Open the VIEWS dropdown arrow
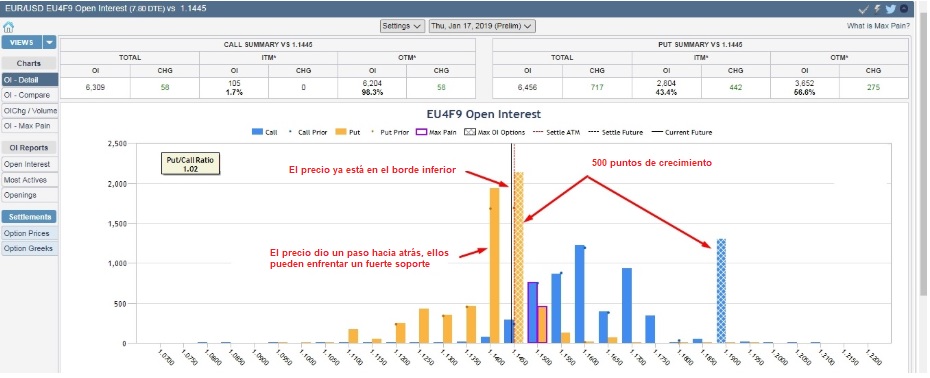The height and width of the screenshot is (378, 930). click(50, 42)
